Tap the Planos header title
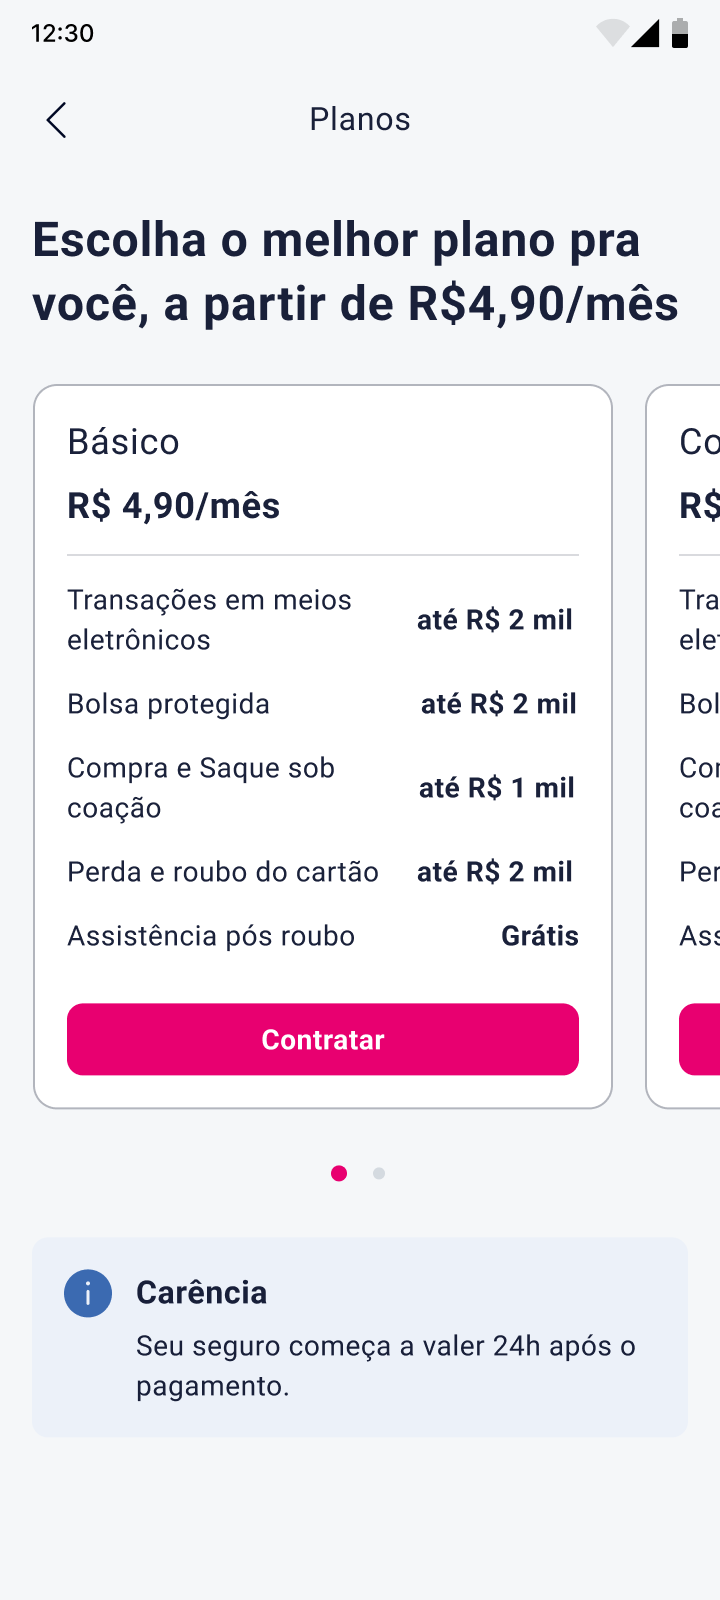Image resolution: width=720 pixels, height=1600 pixels. tap(360, 119)
